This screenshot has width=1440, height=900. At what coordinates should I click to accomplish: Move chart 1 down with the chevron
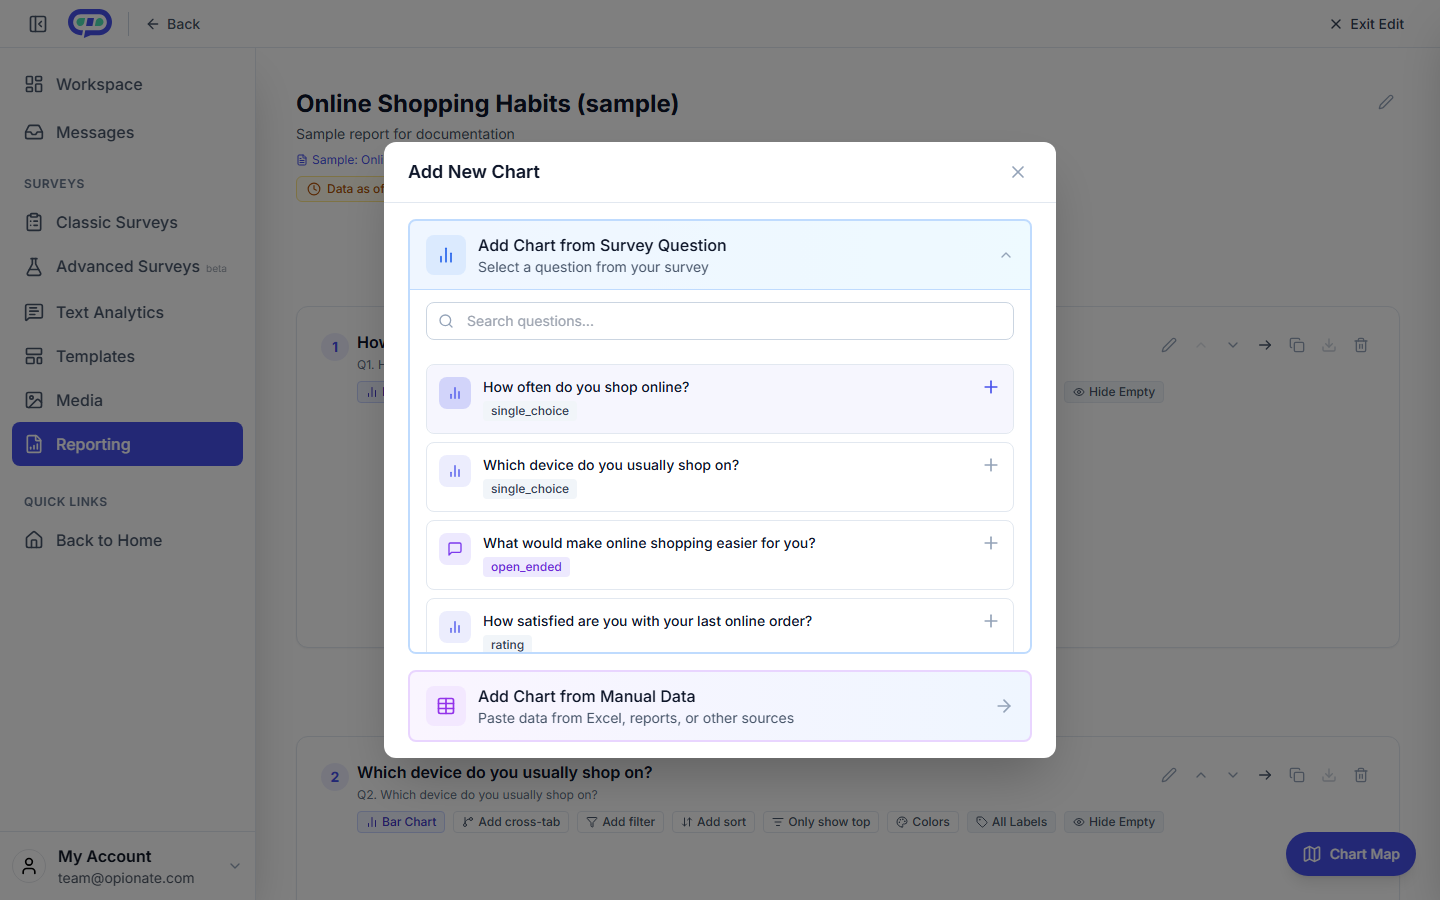point(1233,345)
